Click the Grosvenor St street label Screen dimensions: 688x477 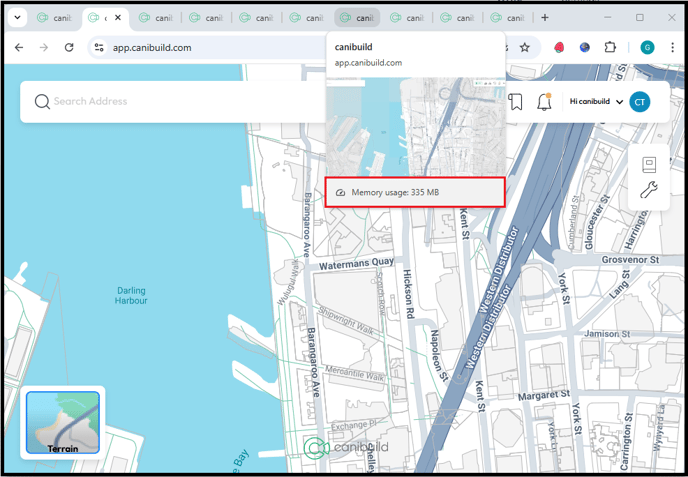point(630,260)
